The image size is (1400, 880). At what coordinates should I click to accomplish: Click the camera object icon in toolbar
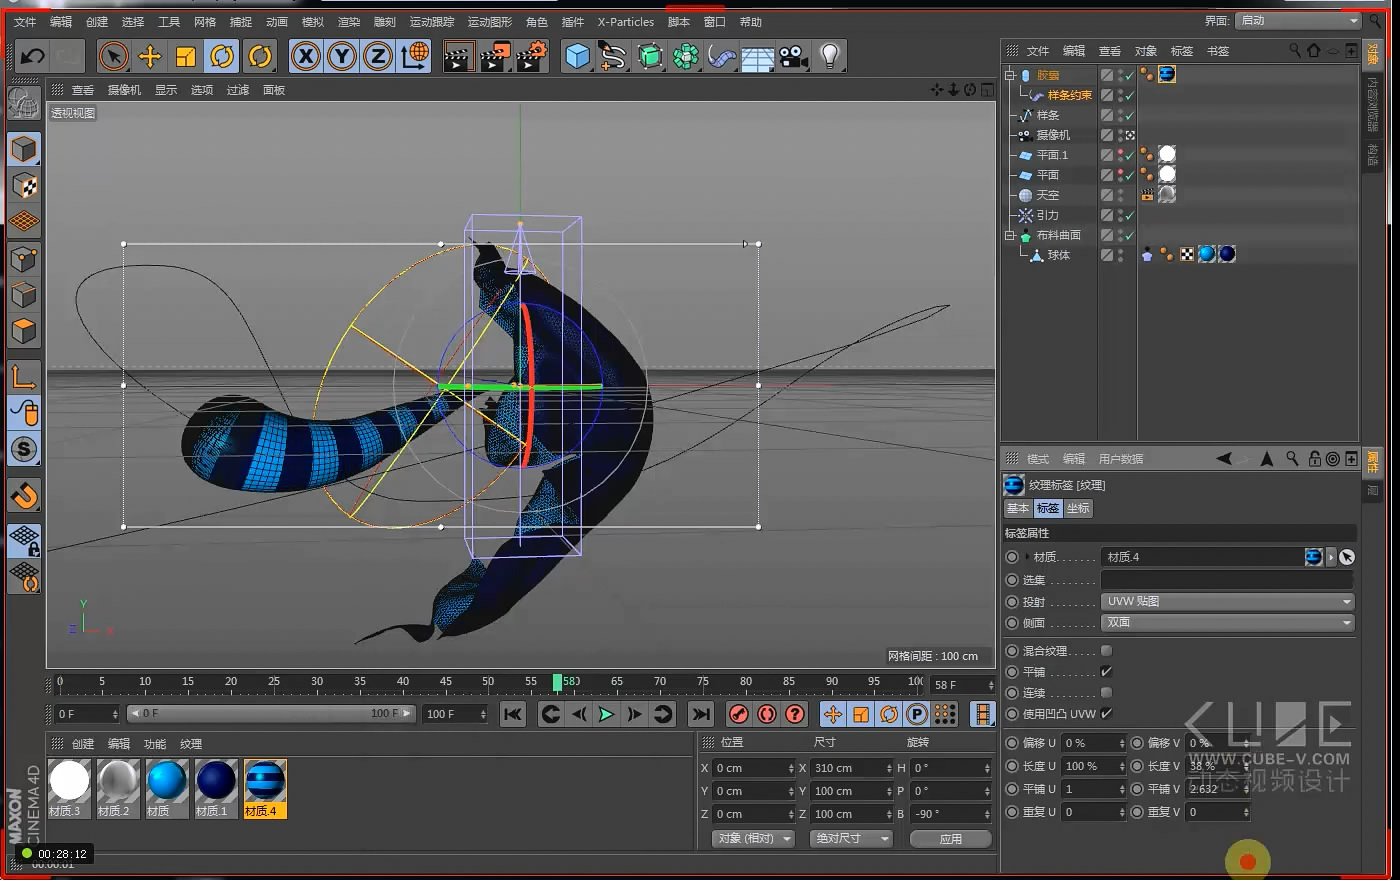click(x=793, y=57)
